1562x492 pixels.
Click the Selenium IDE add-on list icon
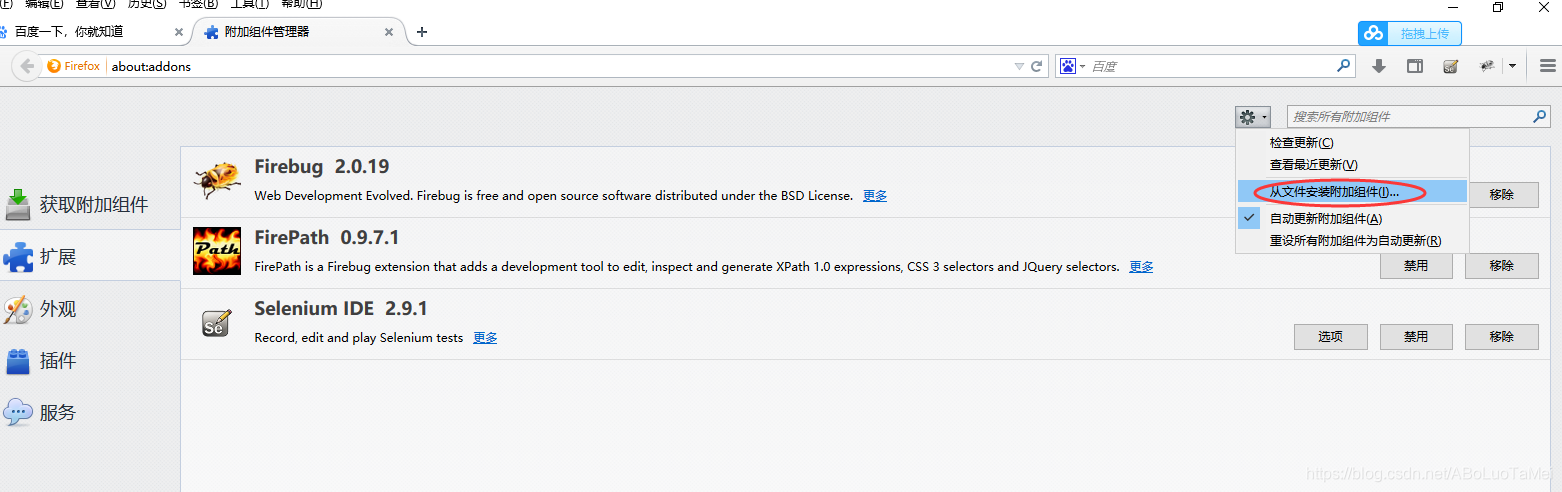[x=217, y=323]
